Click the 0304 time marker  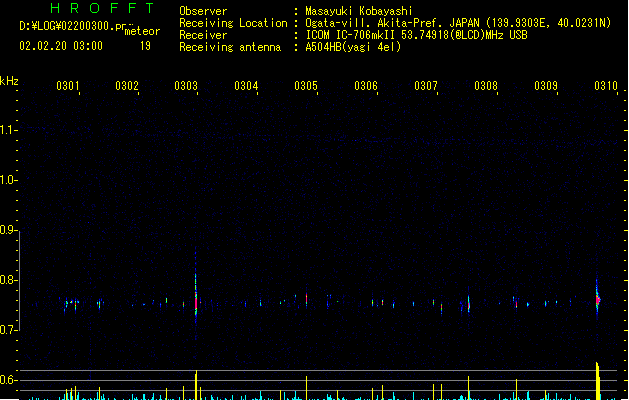[246, 86]
